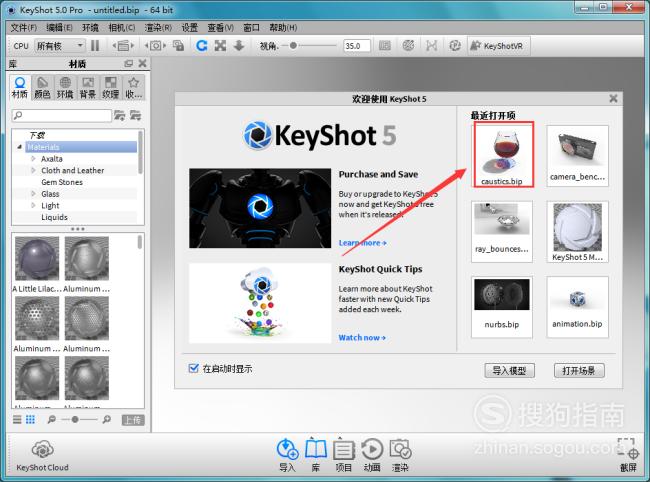Click the sphere icon after the grid icon
The width and height of the screenshot is (650, 482).
[x=408, y=46]
